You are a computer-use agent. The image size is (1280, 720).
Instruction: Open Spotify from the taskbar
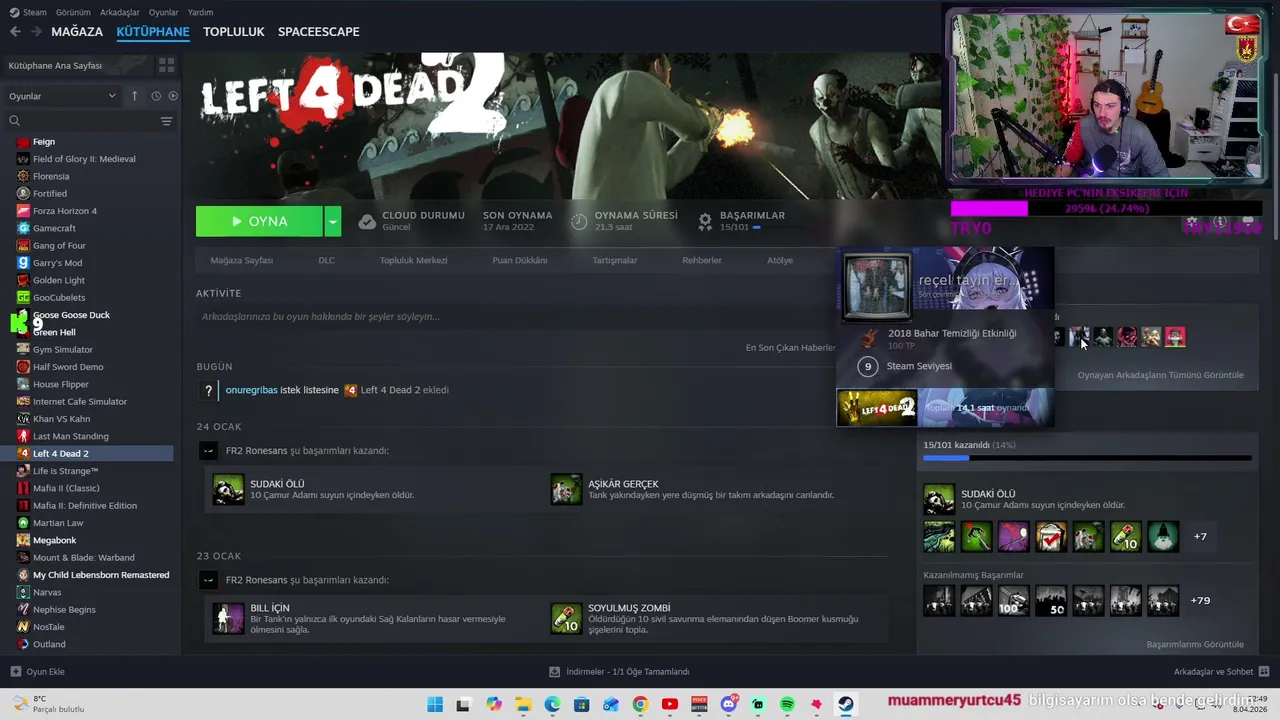pyautogui.click(x=787, y=705)
